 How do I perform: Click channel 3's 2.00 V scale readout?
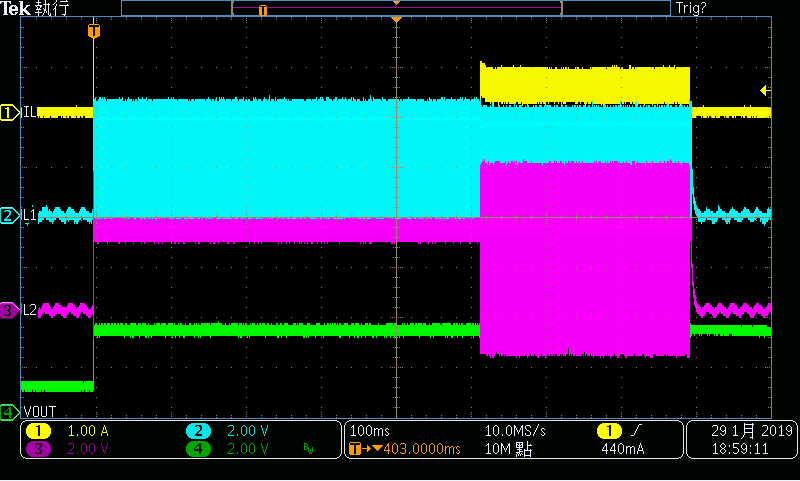88,449
